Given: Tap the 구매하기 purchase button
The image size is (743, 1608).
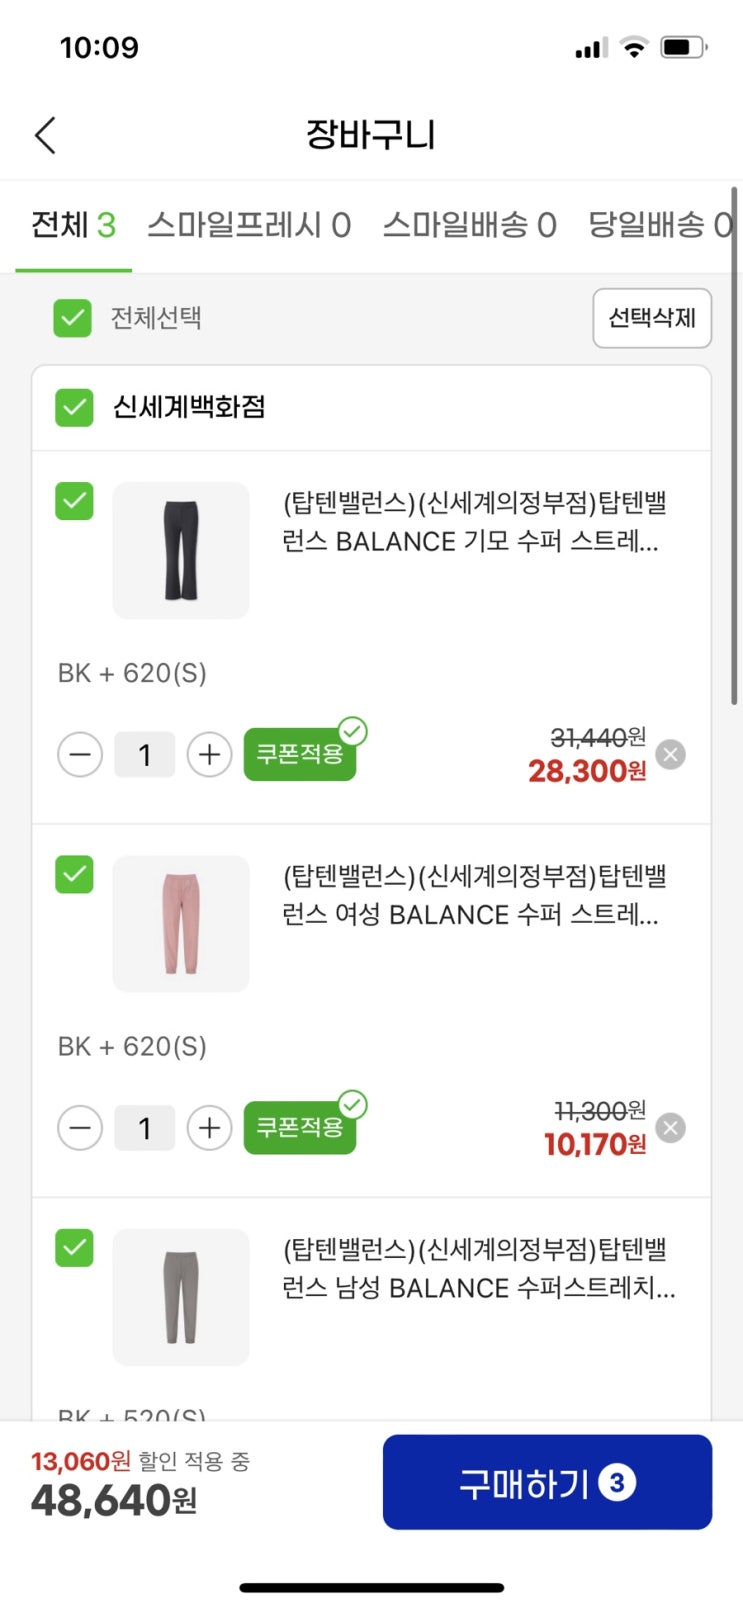Looking at the screenshot, I should (547, 1482).
